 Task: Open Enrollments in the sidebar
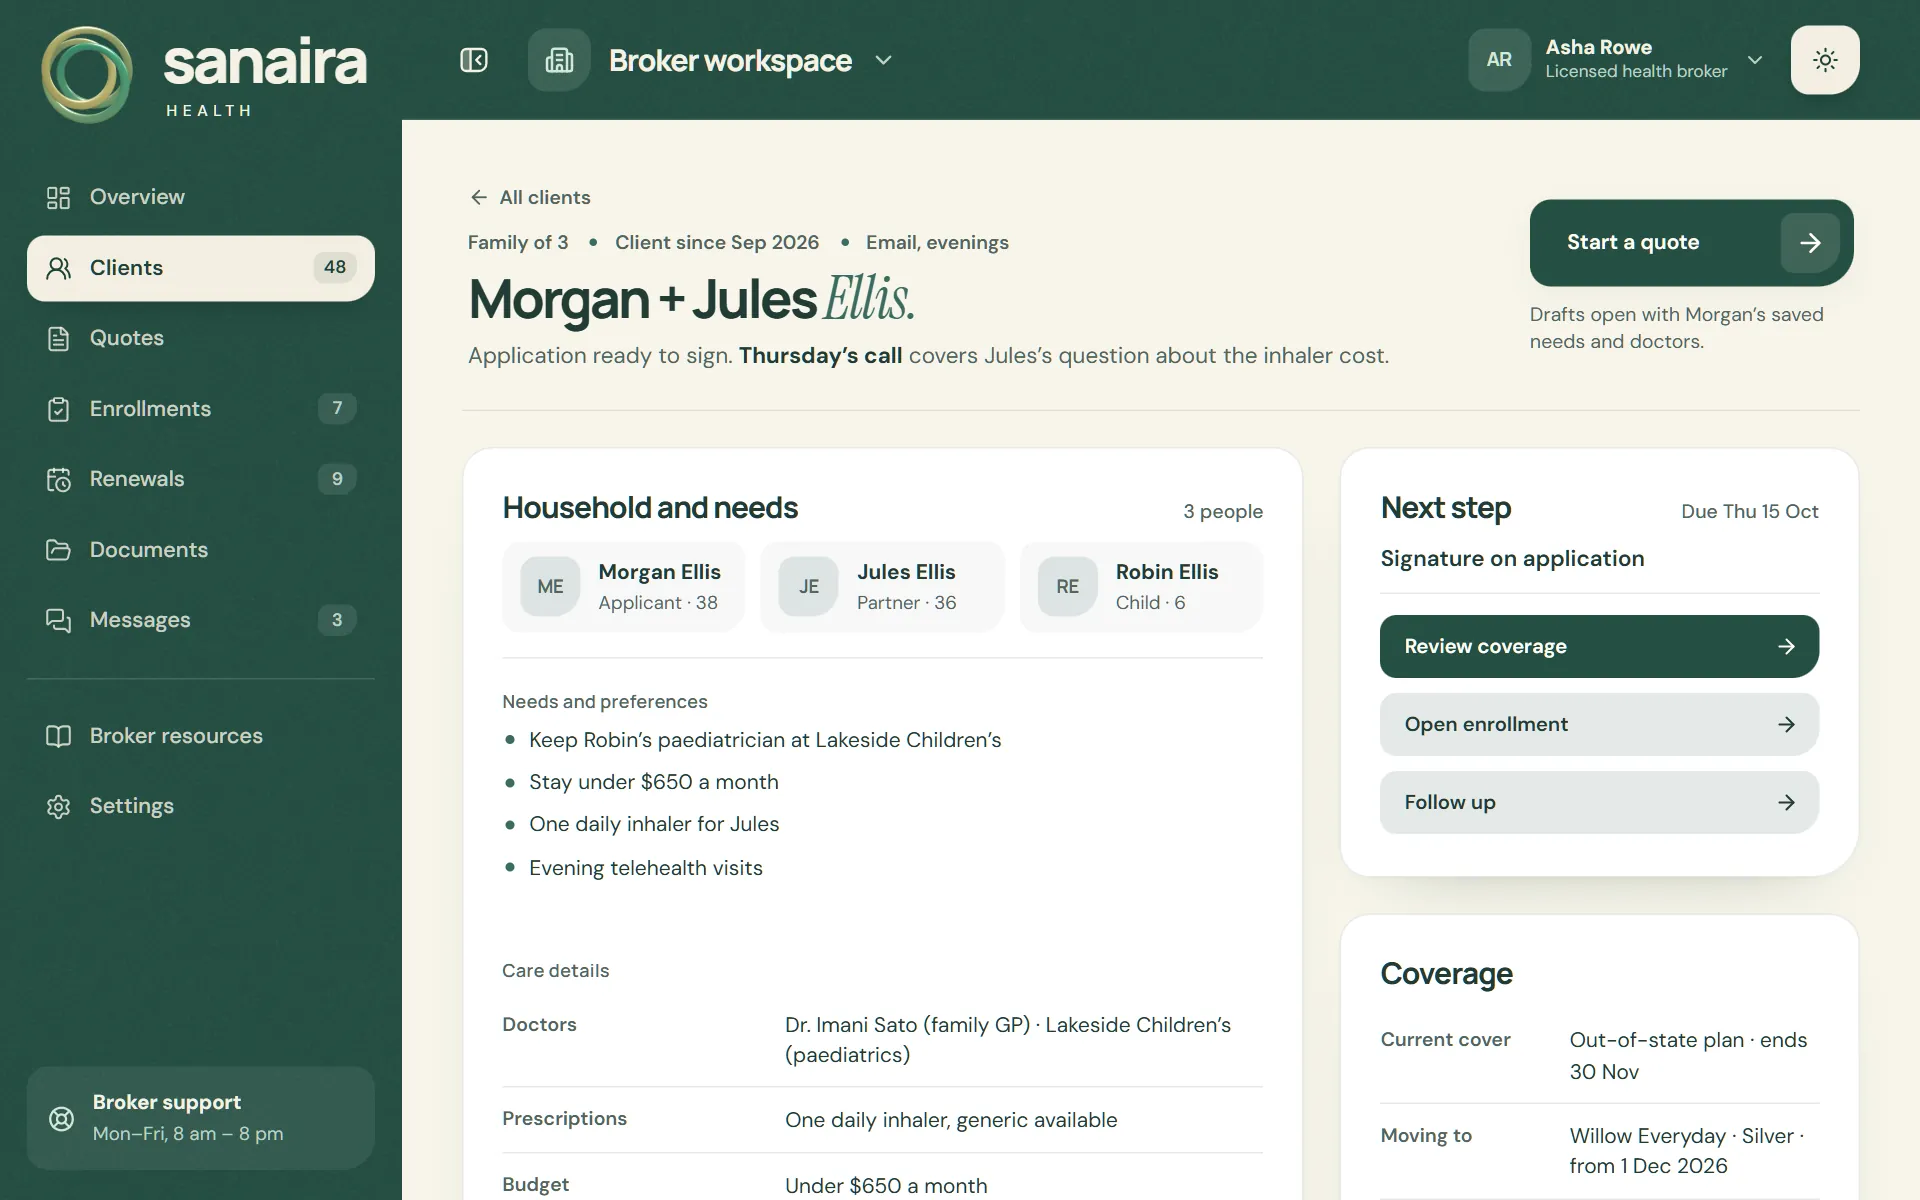(x=201, y=409)
